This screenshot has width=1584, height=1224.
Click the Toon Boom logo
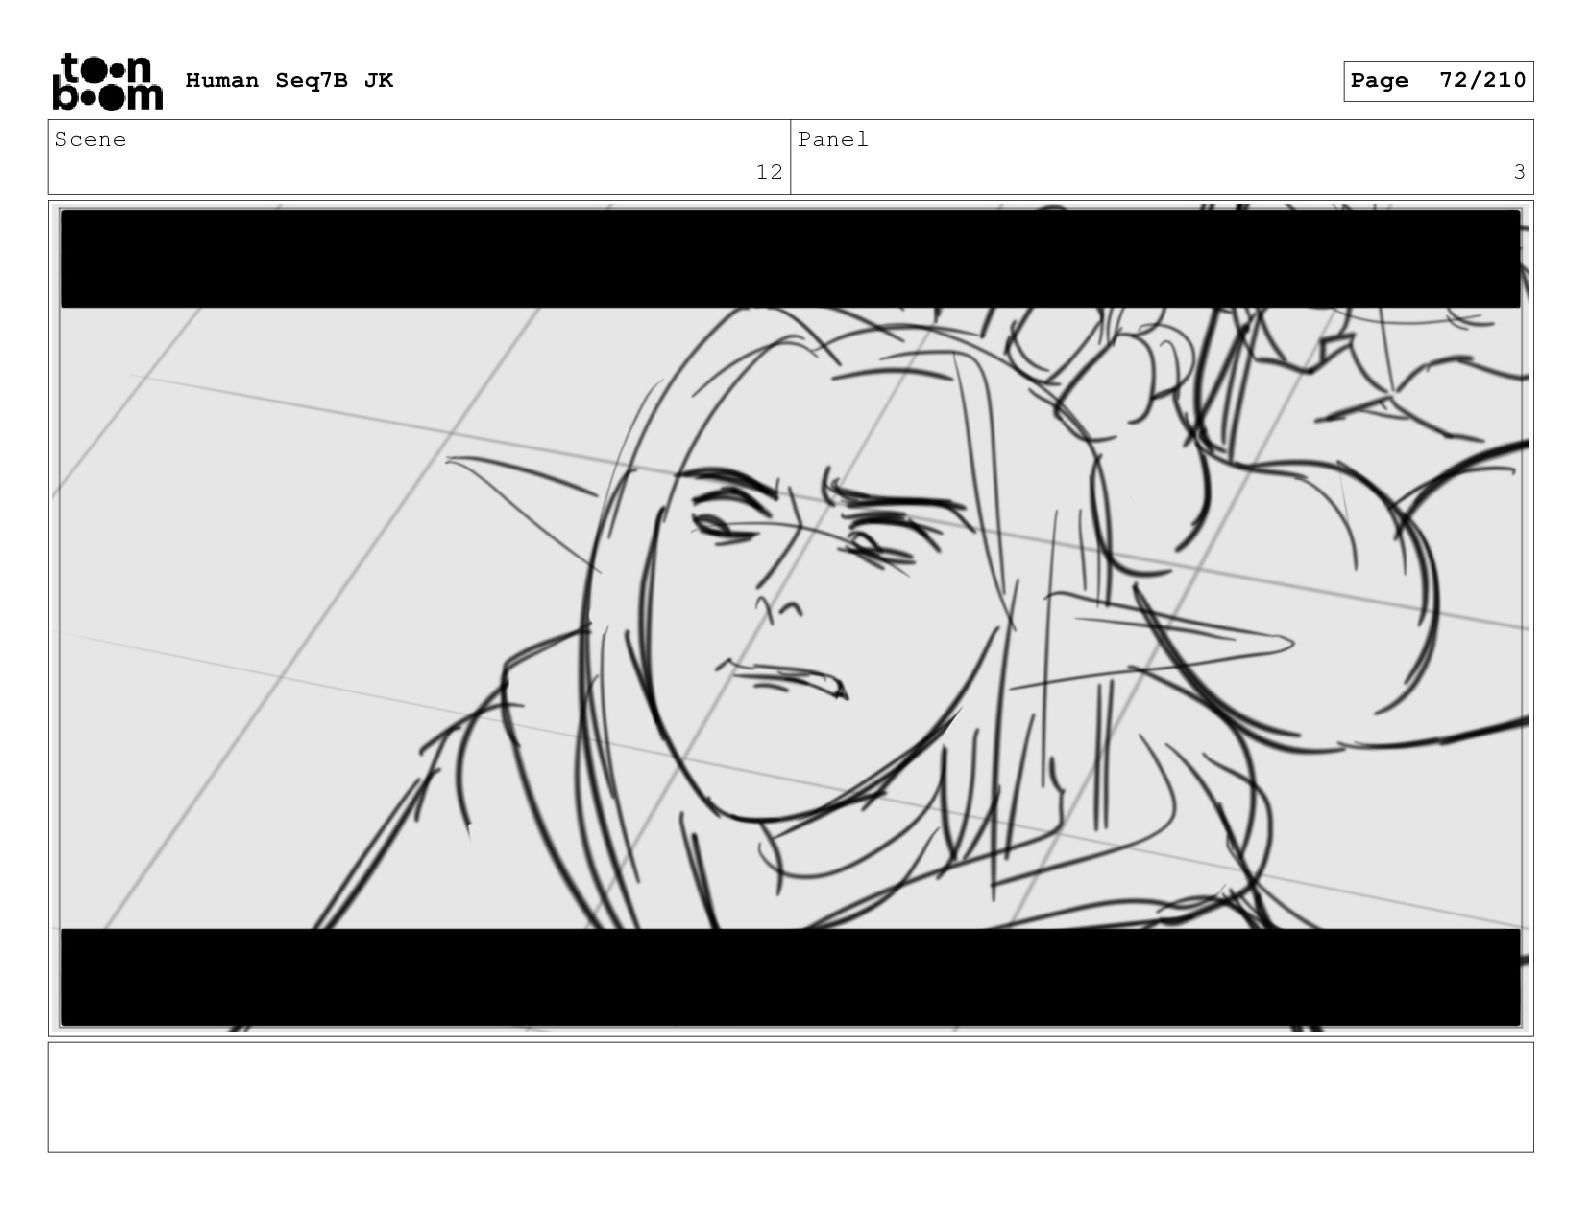[x=107, y=81]
